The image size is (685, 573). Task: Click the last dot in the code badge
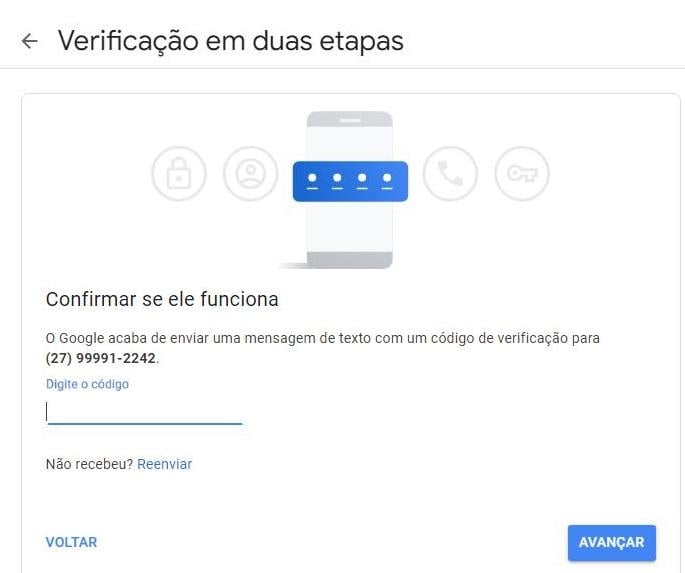pyautogui.click(x=387, y=178)
